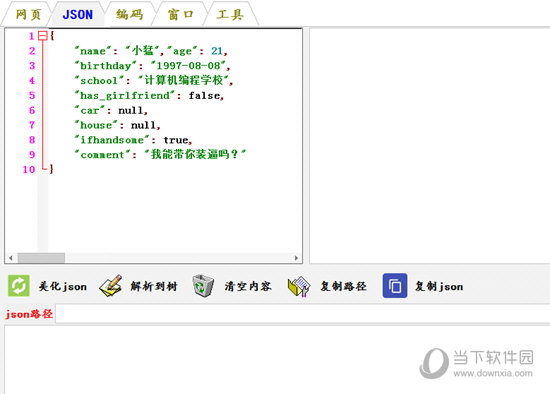Click the closing brace on line 10
Screen dimensions: 550x394
(51, 169)
